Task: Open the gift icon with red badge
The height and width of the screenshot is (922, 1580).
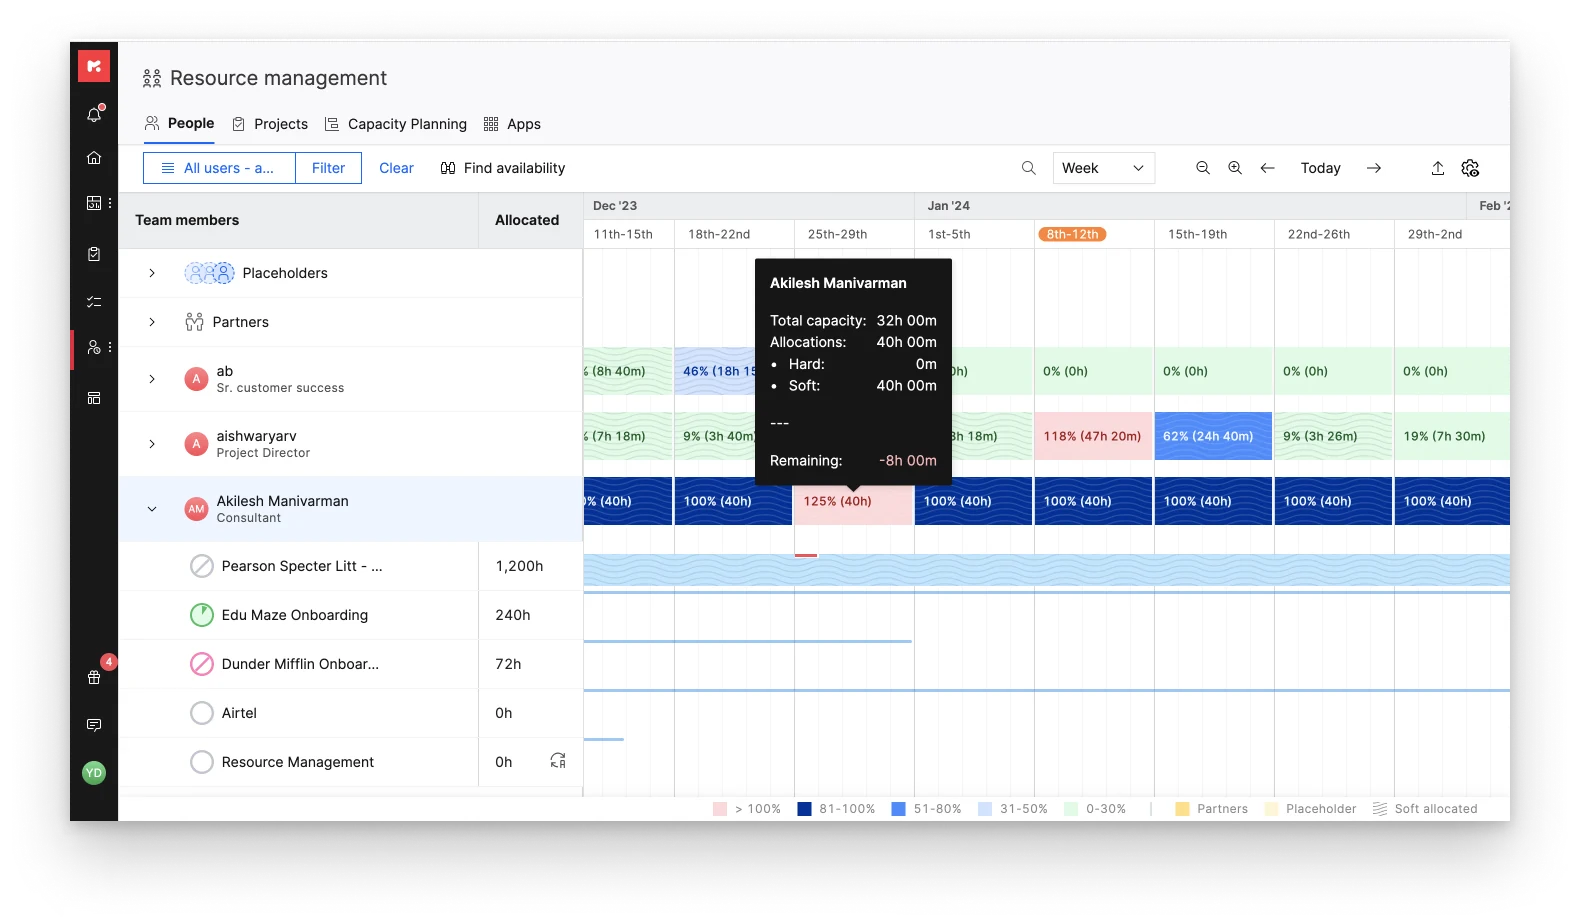Action: pyautogui.click(x=94, y=677)
